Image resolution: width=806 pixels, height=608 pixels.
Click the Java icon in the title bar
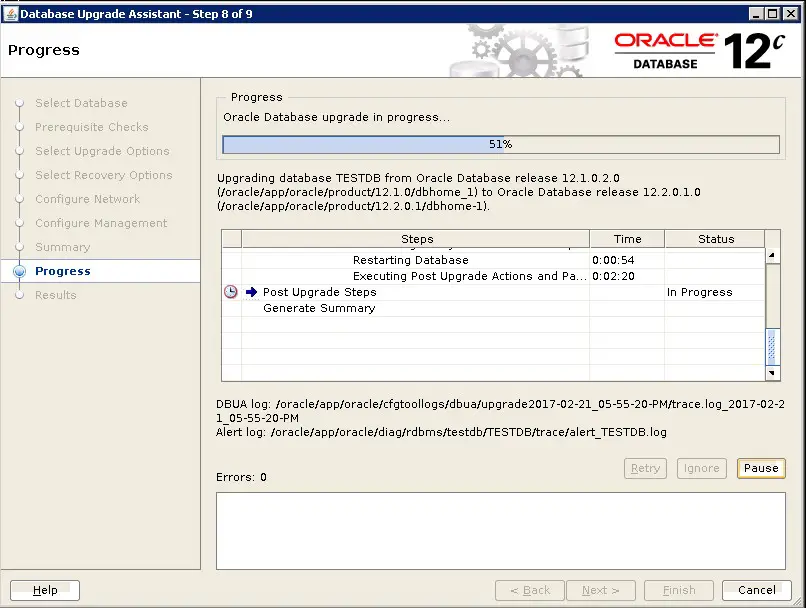point(10,14)
